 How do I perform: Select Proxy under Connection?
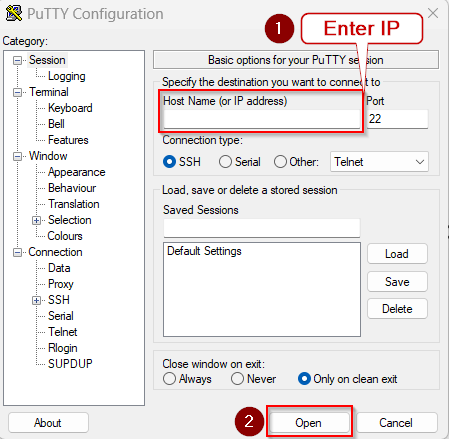pos(61,284)
